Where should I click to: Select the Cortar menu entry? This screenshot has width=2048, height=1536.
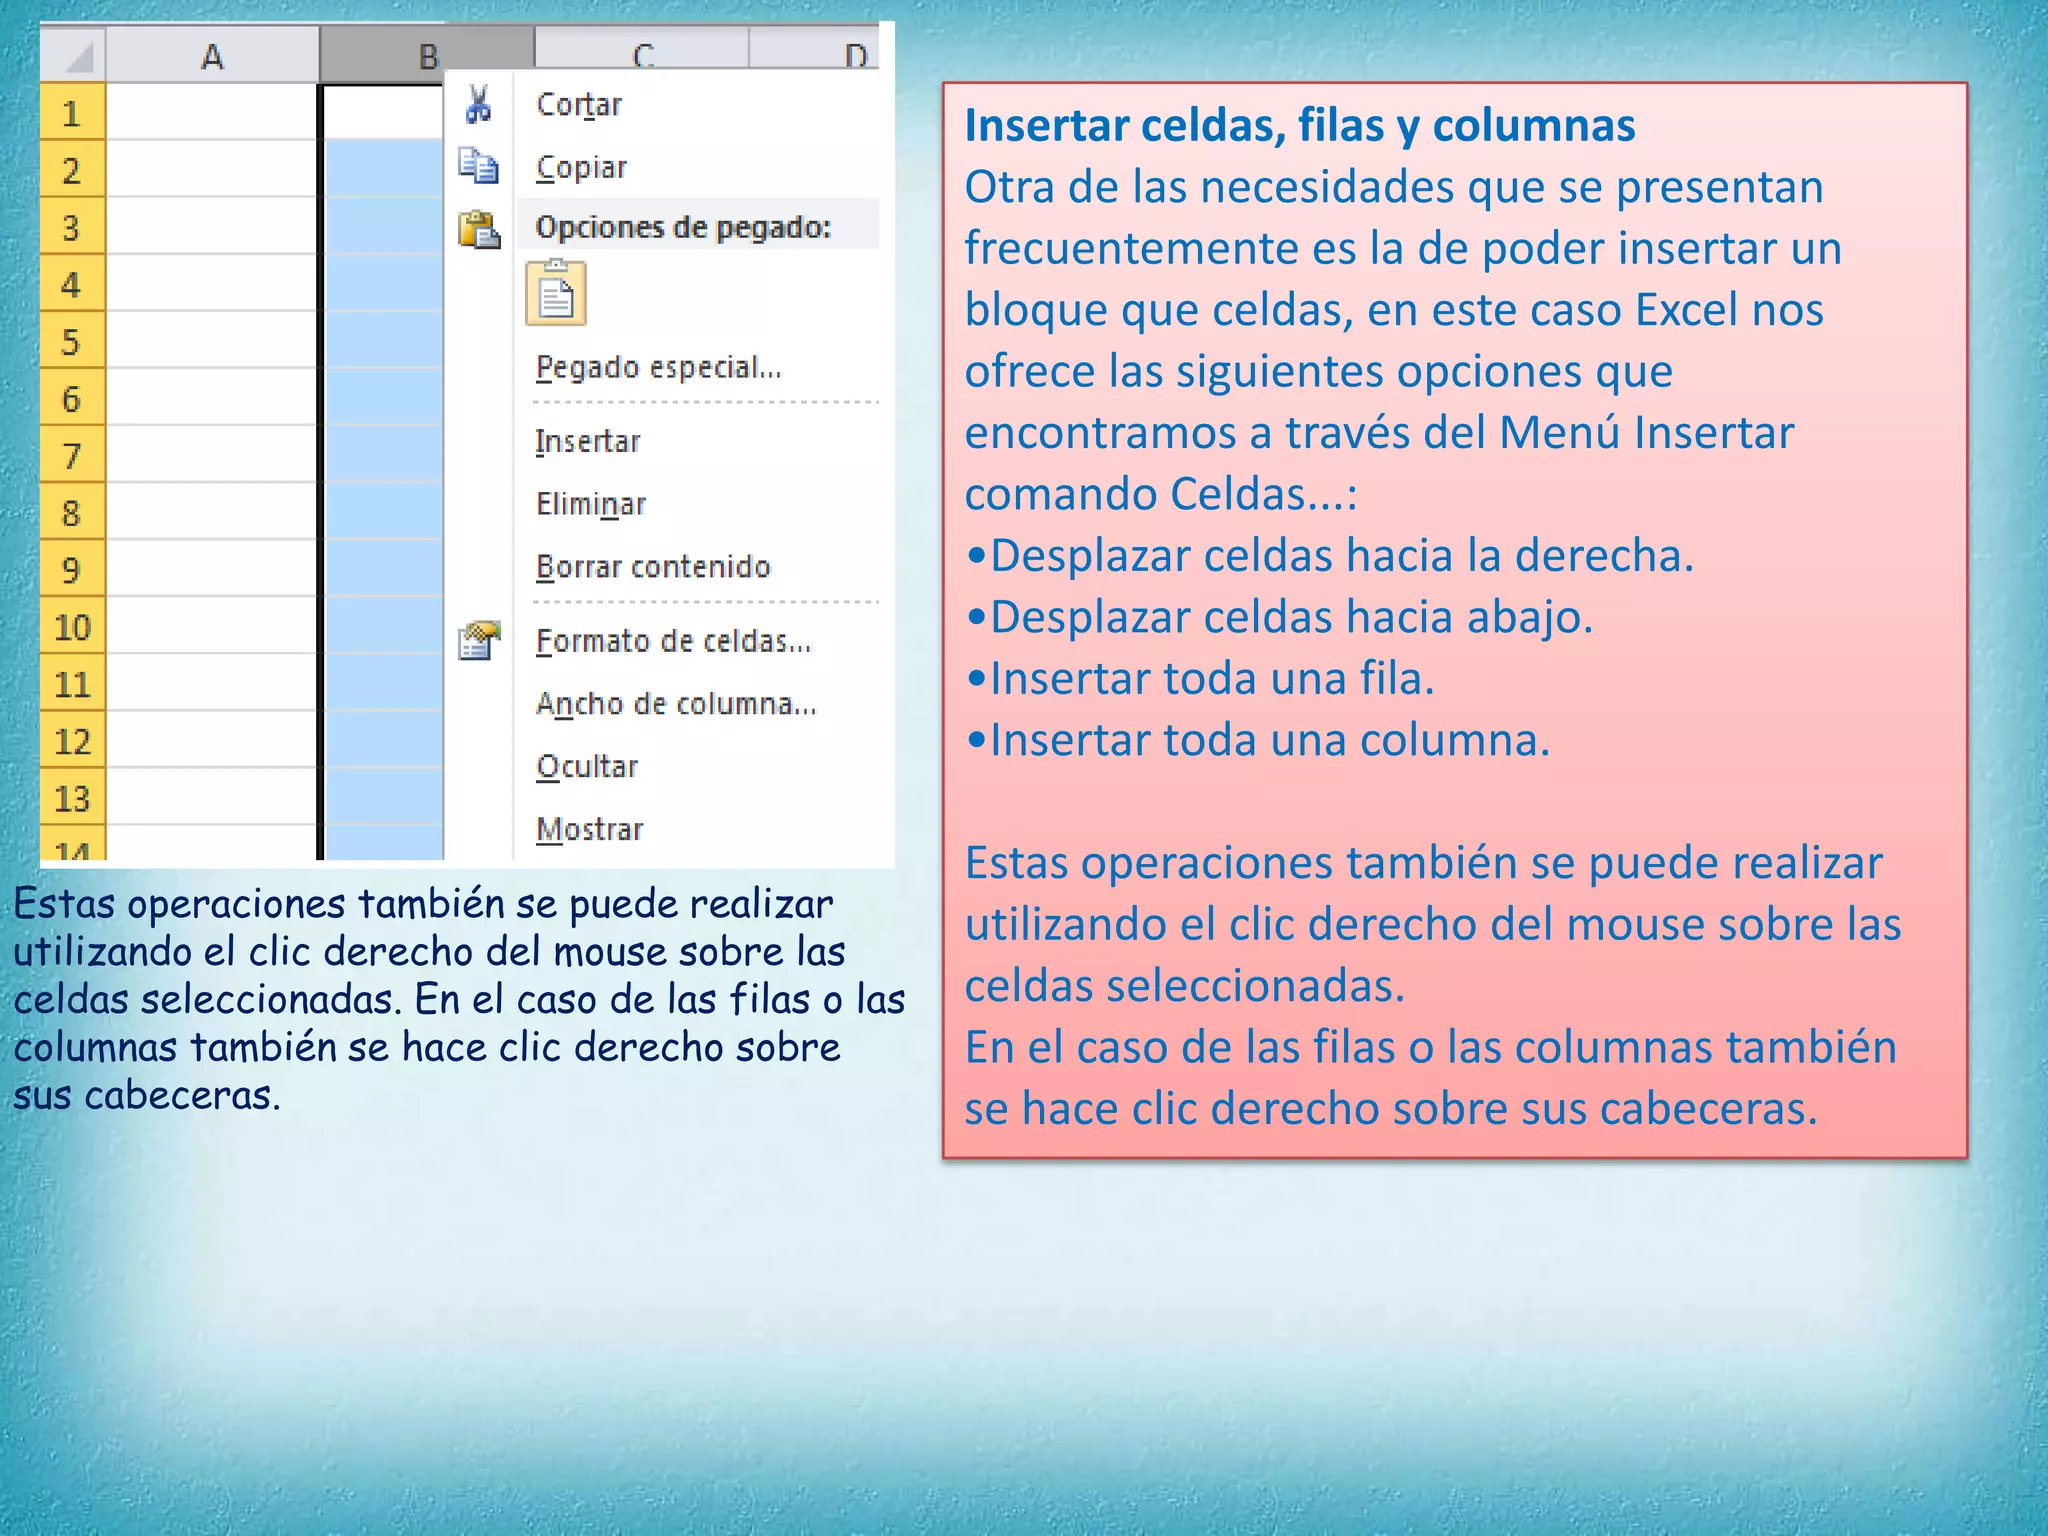click(579, 104)
